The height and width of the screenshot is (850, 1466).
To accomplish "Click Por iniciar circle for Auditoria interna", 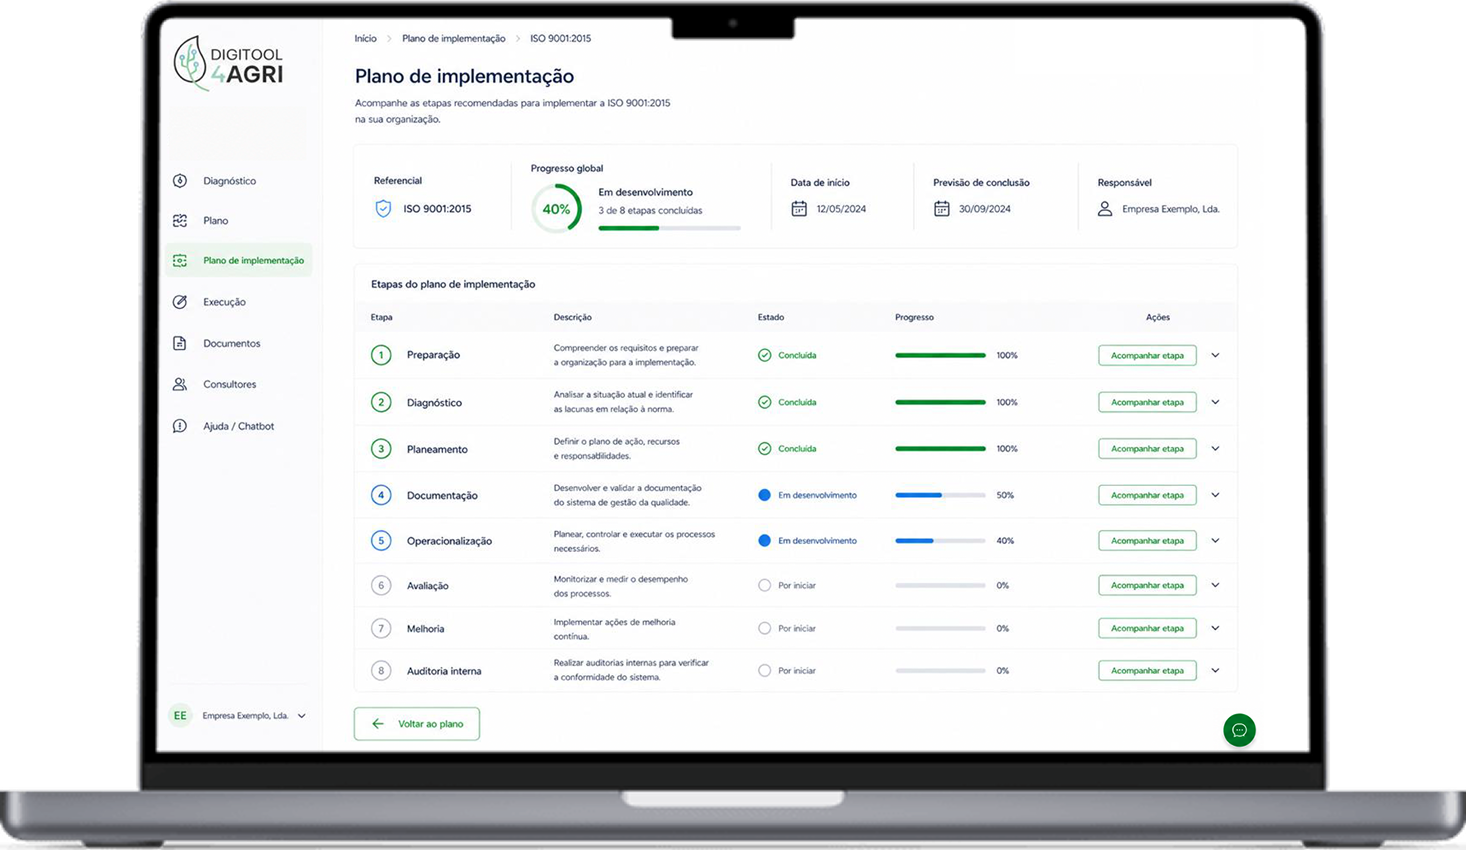I will tap(765, 671).
